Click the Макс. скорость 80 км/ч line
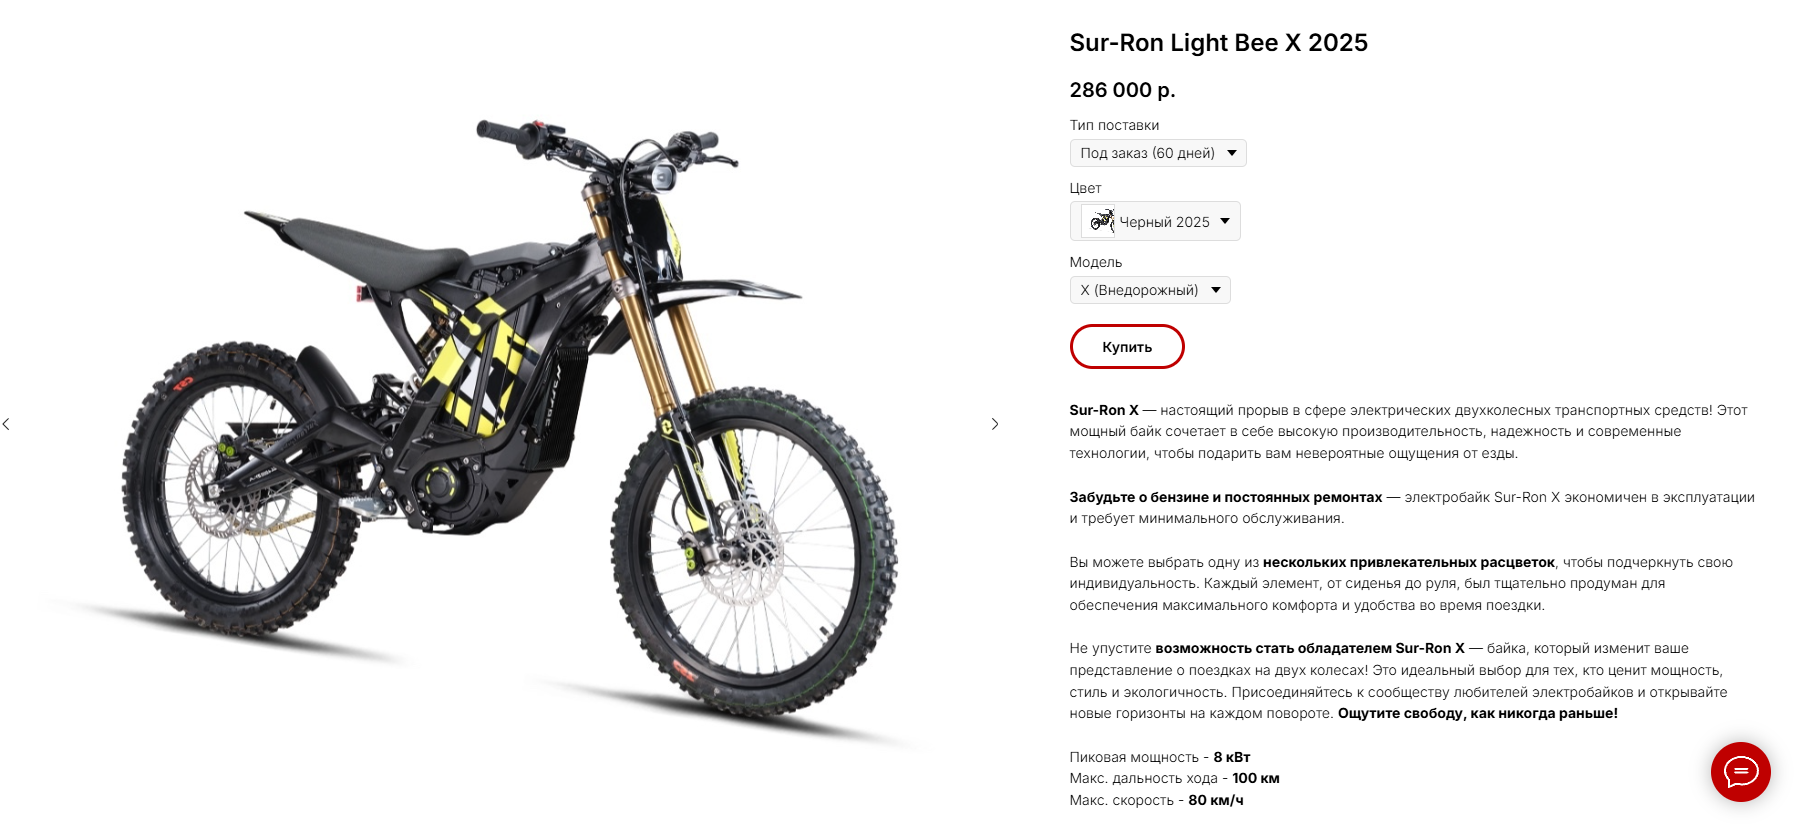Viewport: 1800px width, 824px height. tap(1157, 800)
